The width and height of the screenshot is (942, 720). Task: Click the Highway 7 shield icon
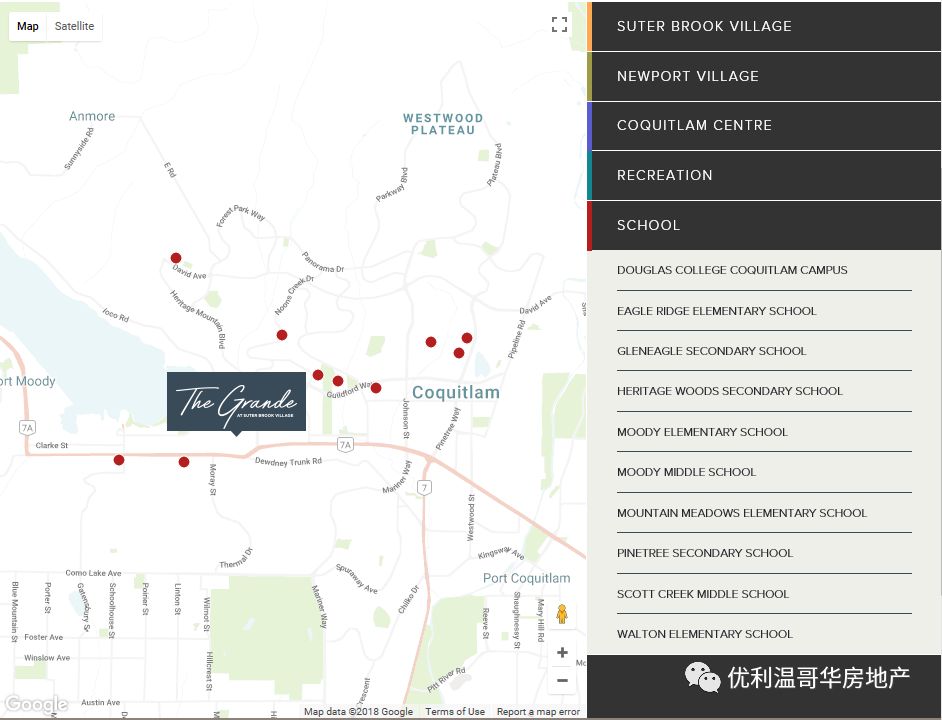(424, 487)
